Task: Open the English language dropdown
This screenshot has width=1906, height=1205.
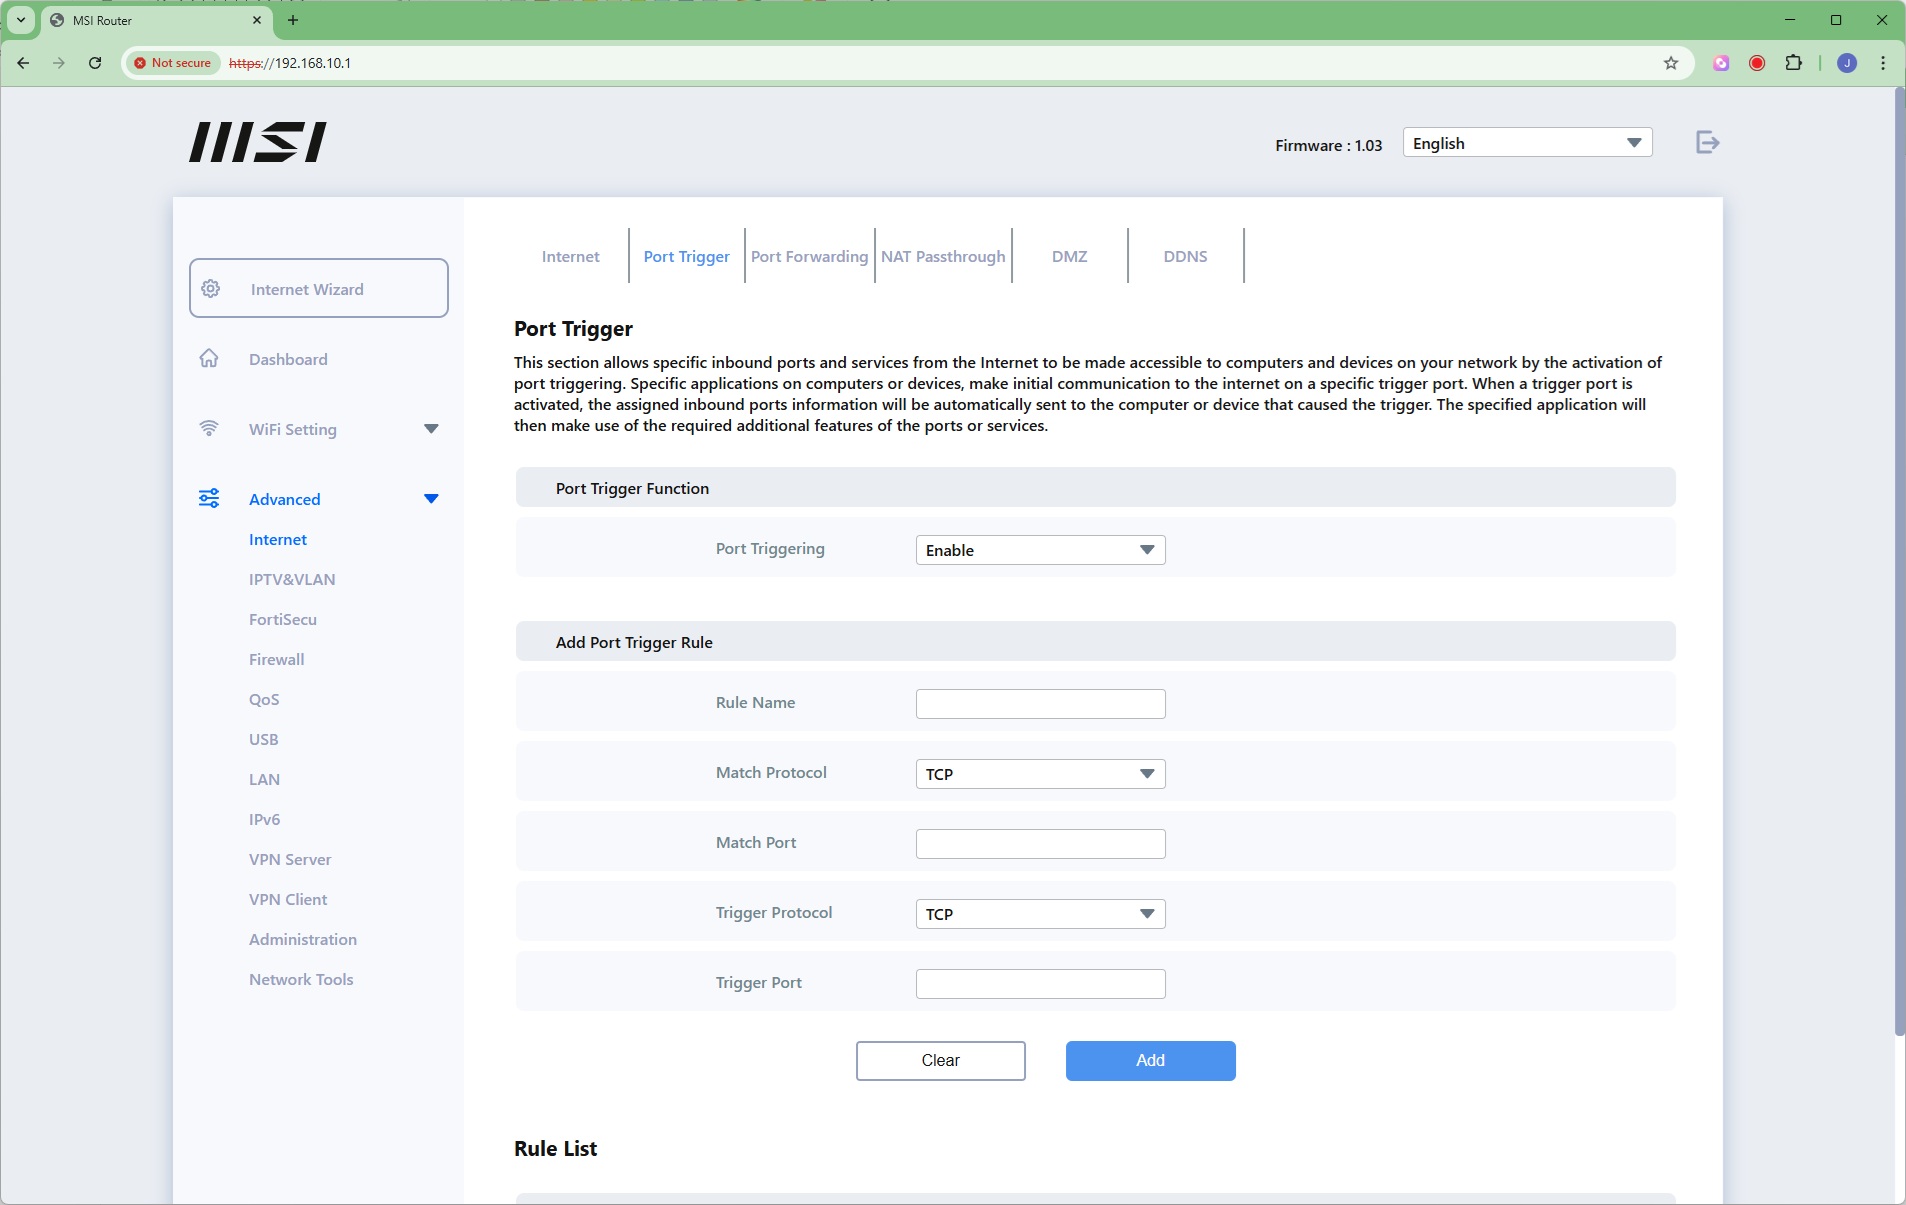Action: [x=1526, y=143]
